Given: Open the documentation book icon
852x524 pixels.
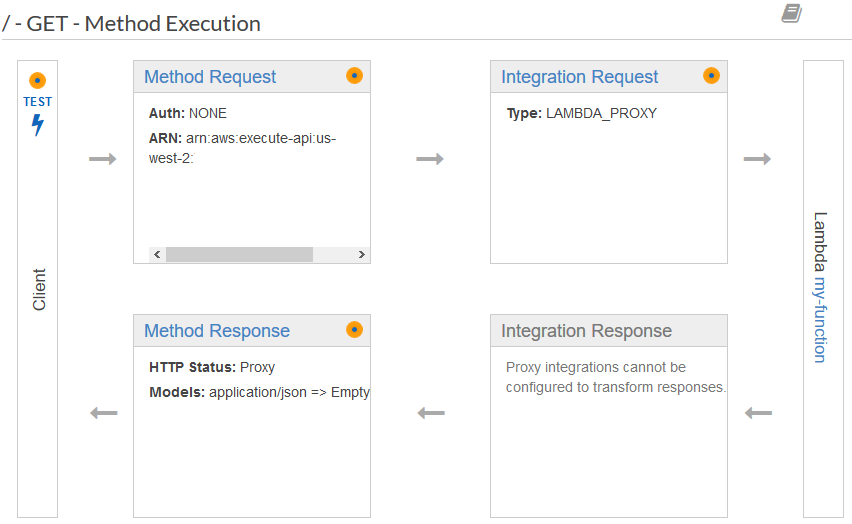Looking at the screenshot, I should pyautogui.click(x=791, y=13).
